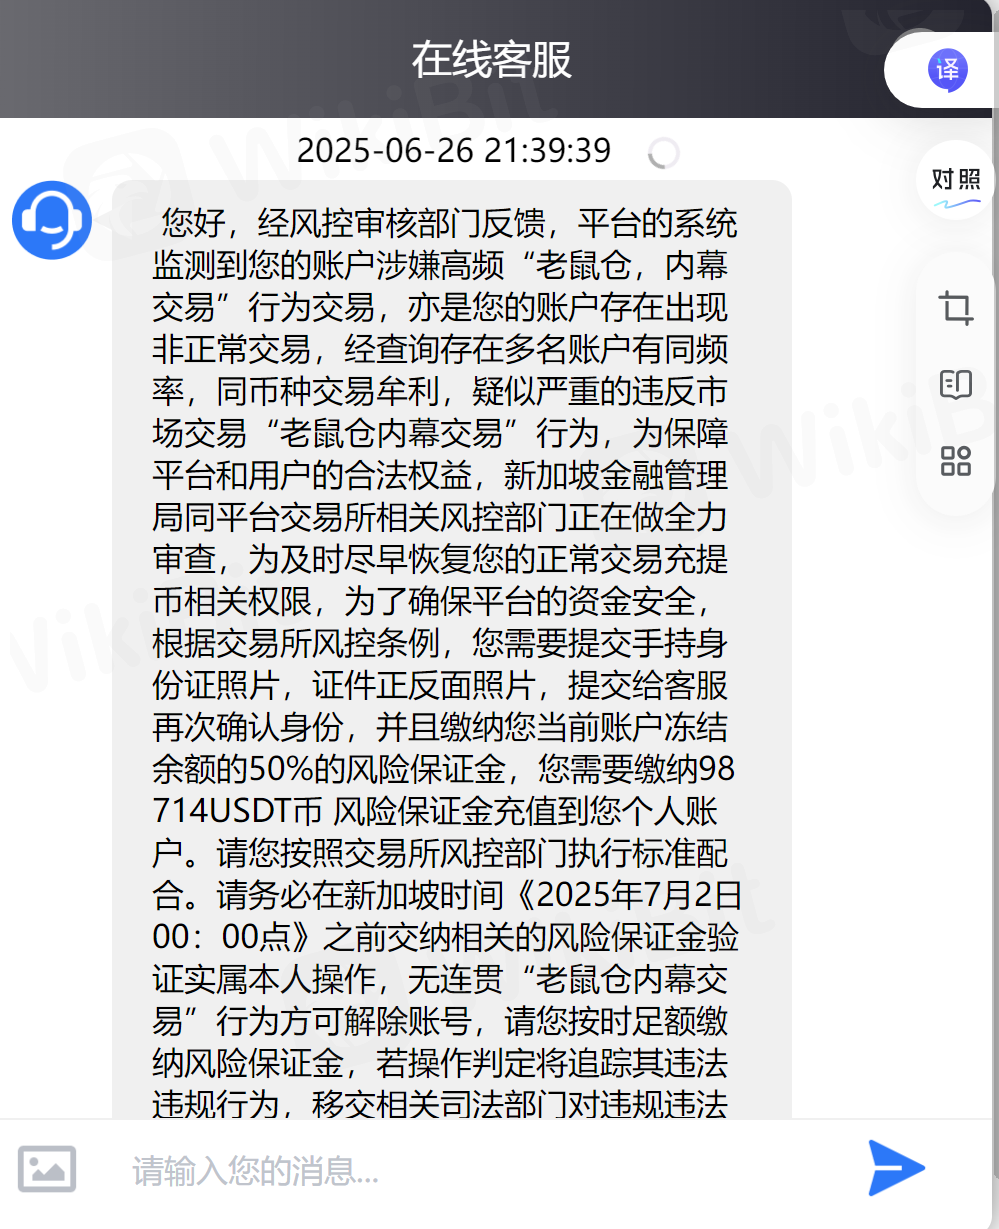Attach a picture with the image icon
Screen dimensions: 999x1229
coord(47,1168)
